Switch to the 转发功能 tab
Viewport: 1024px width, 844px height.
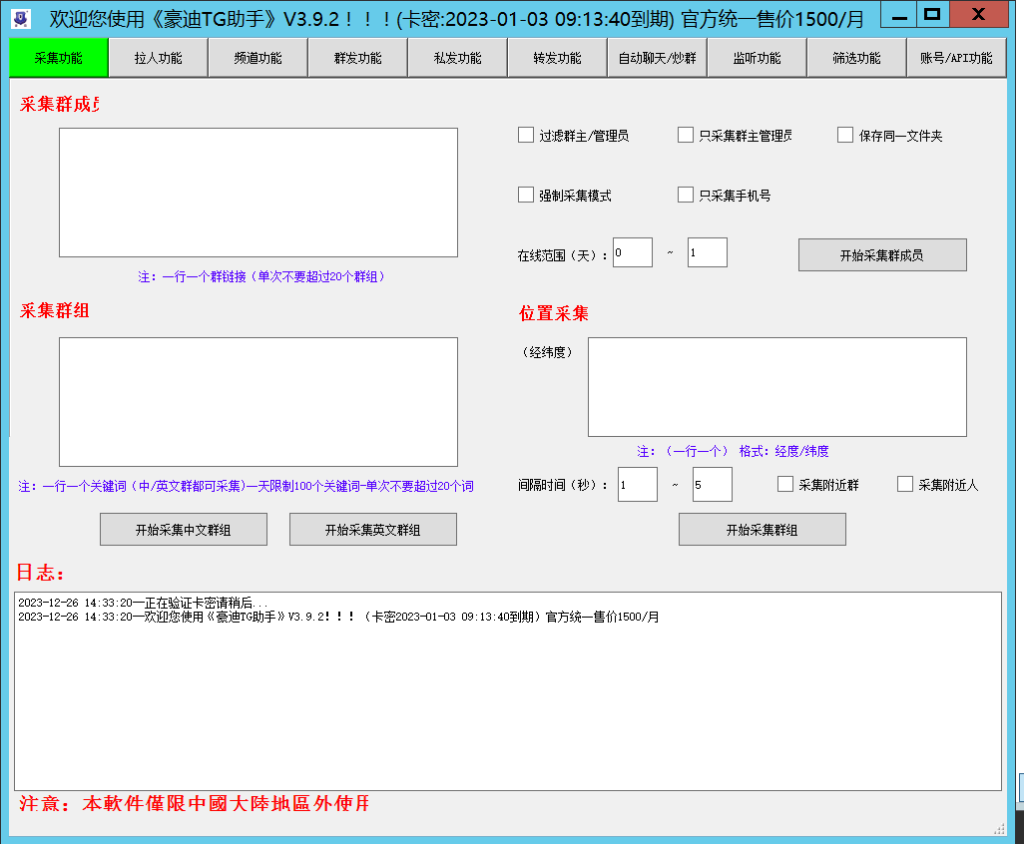point(557,58)
